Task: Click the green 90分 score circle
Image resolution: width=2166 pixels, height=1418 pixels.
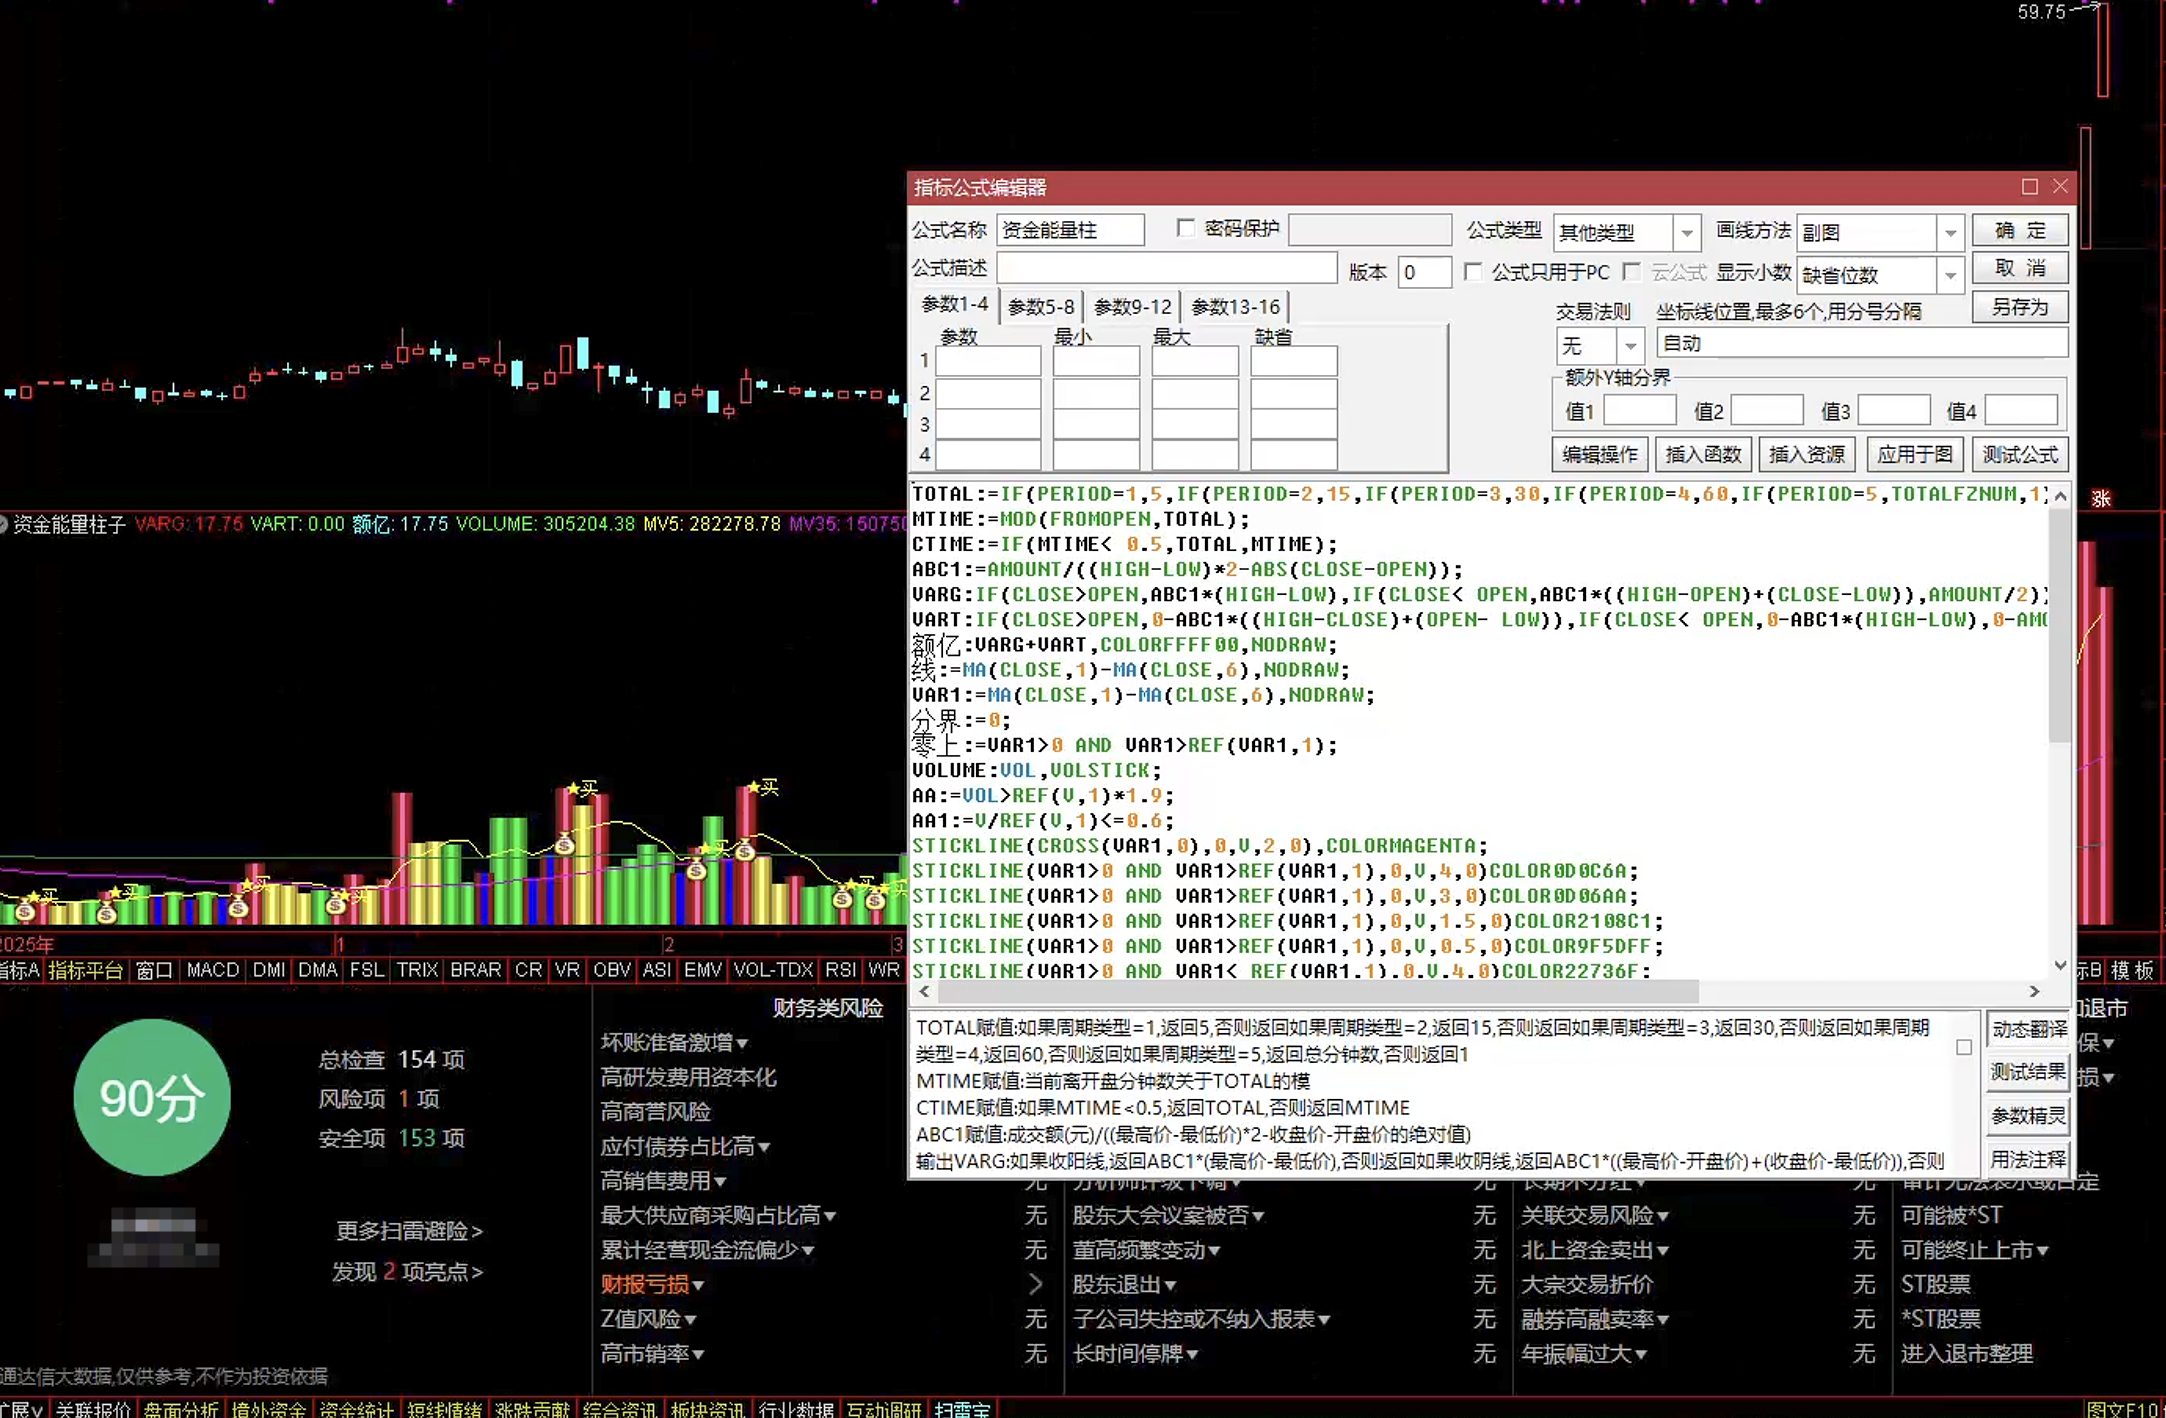Action: point(152,1098)
